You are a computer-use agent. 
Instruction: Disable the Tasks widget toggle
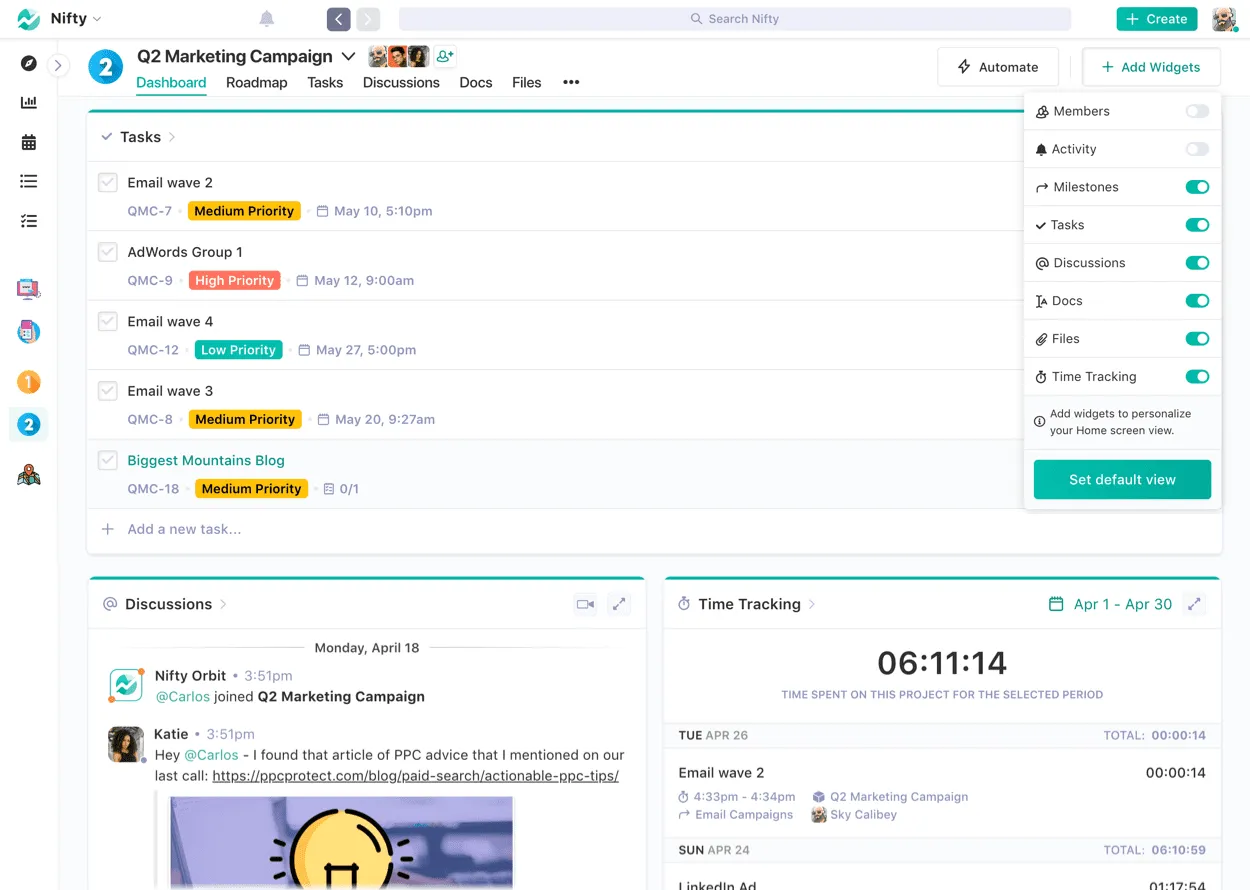[1196, 224]
